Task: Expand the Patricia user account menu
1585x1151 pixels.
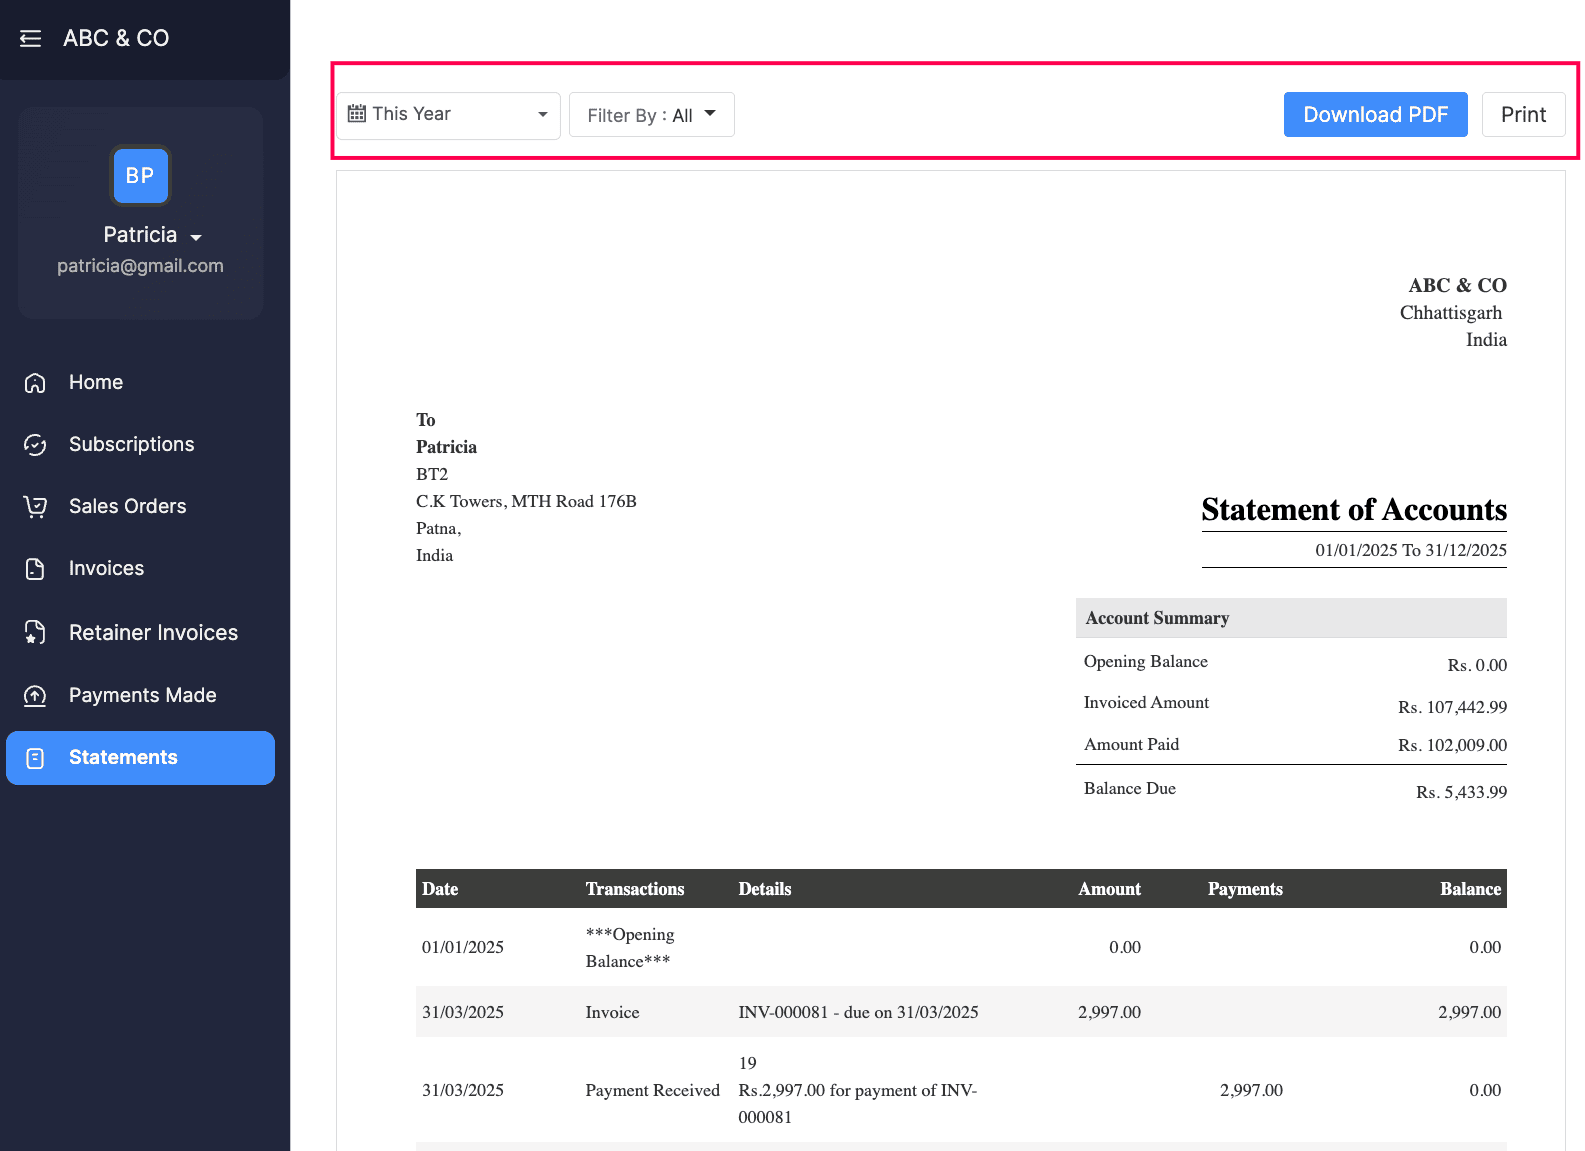Action: point(152,236)
